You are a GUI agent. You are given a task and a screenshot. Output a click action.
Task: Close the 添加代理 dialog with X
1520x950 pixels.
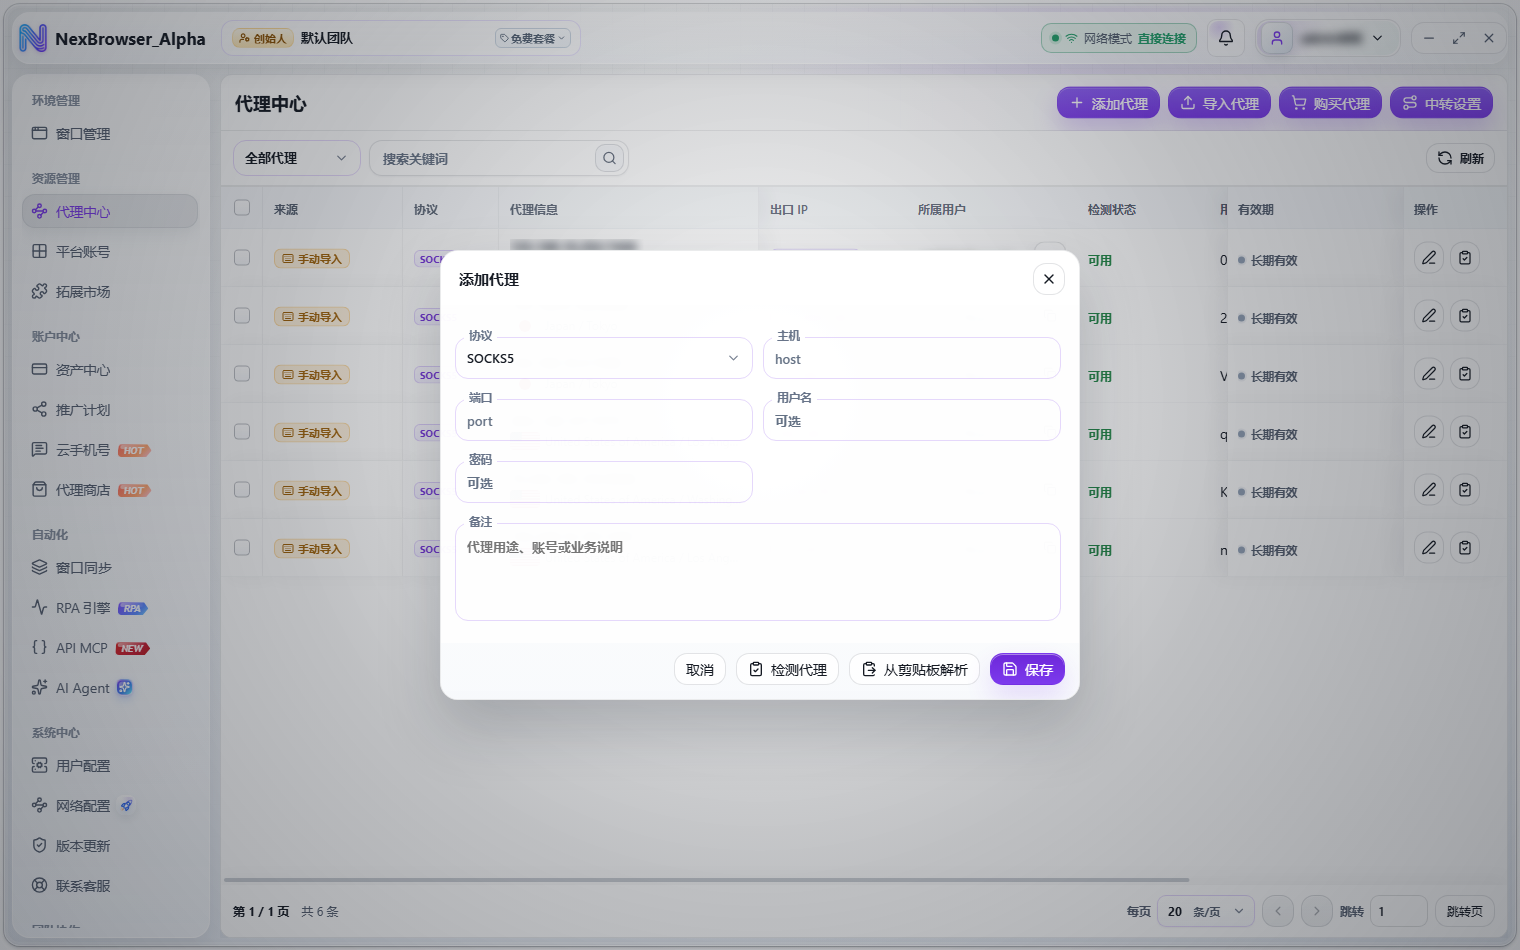[1048, 279]
